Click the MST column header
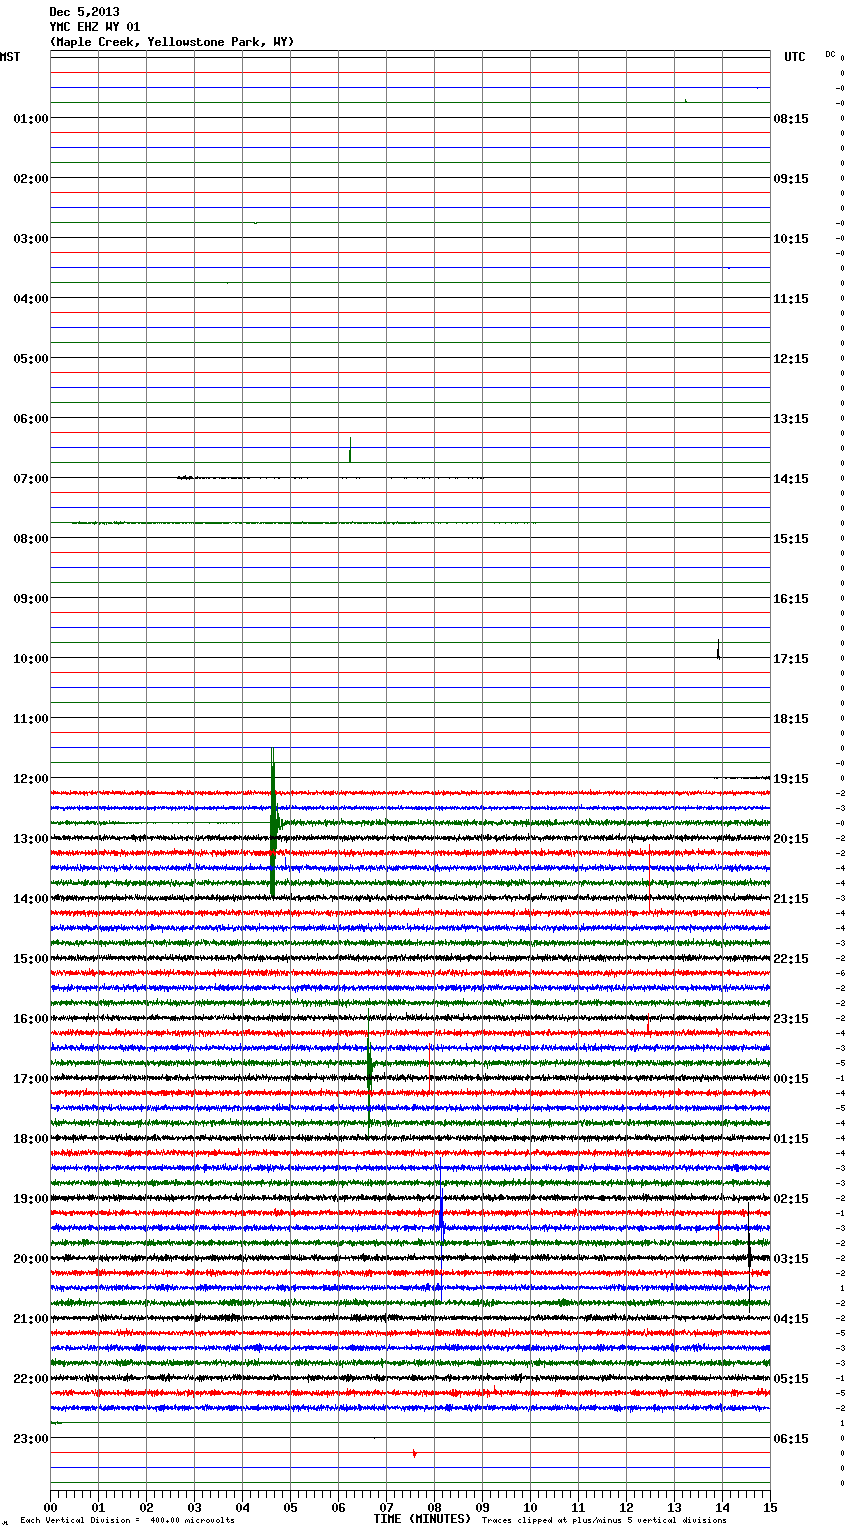 [x=10, y=57]
